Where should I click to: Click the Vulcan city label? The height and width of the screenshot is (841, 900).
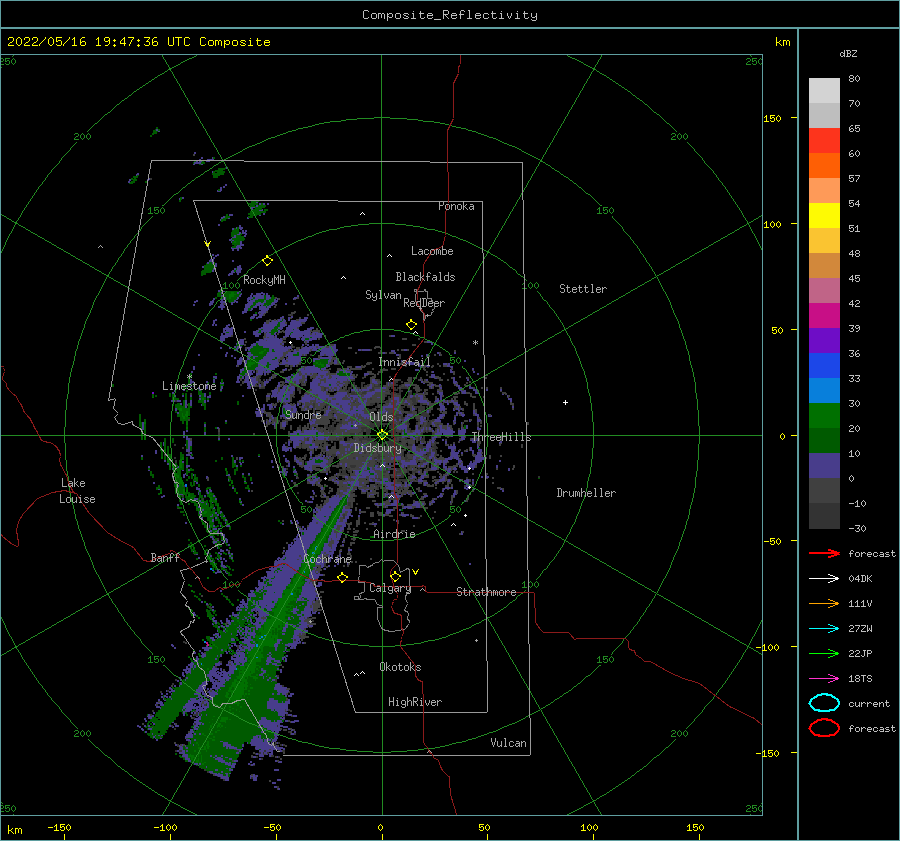click(508, 743)
